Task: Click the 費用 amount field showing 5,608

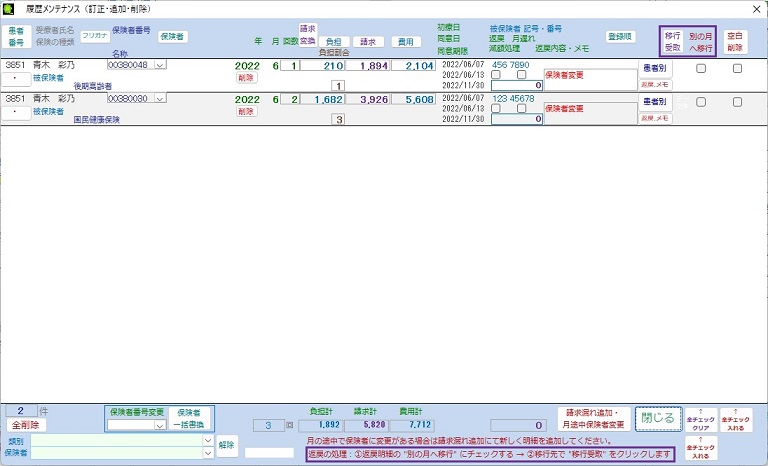Action: click(x=413, y=99)
